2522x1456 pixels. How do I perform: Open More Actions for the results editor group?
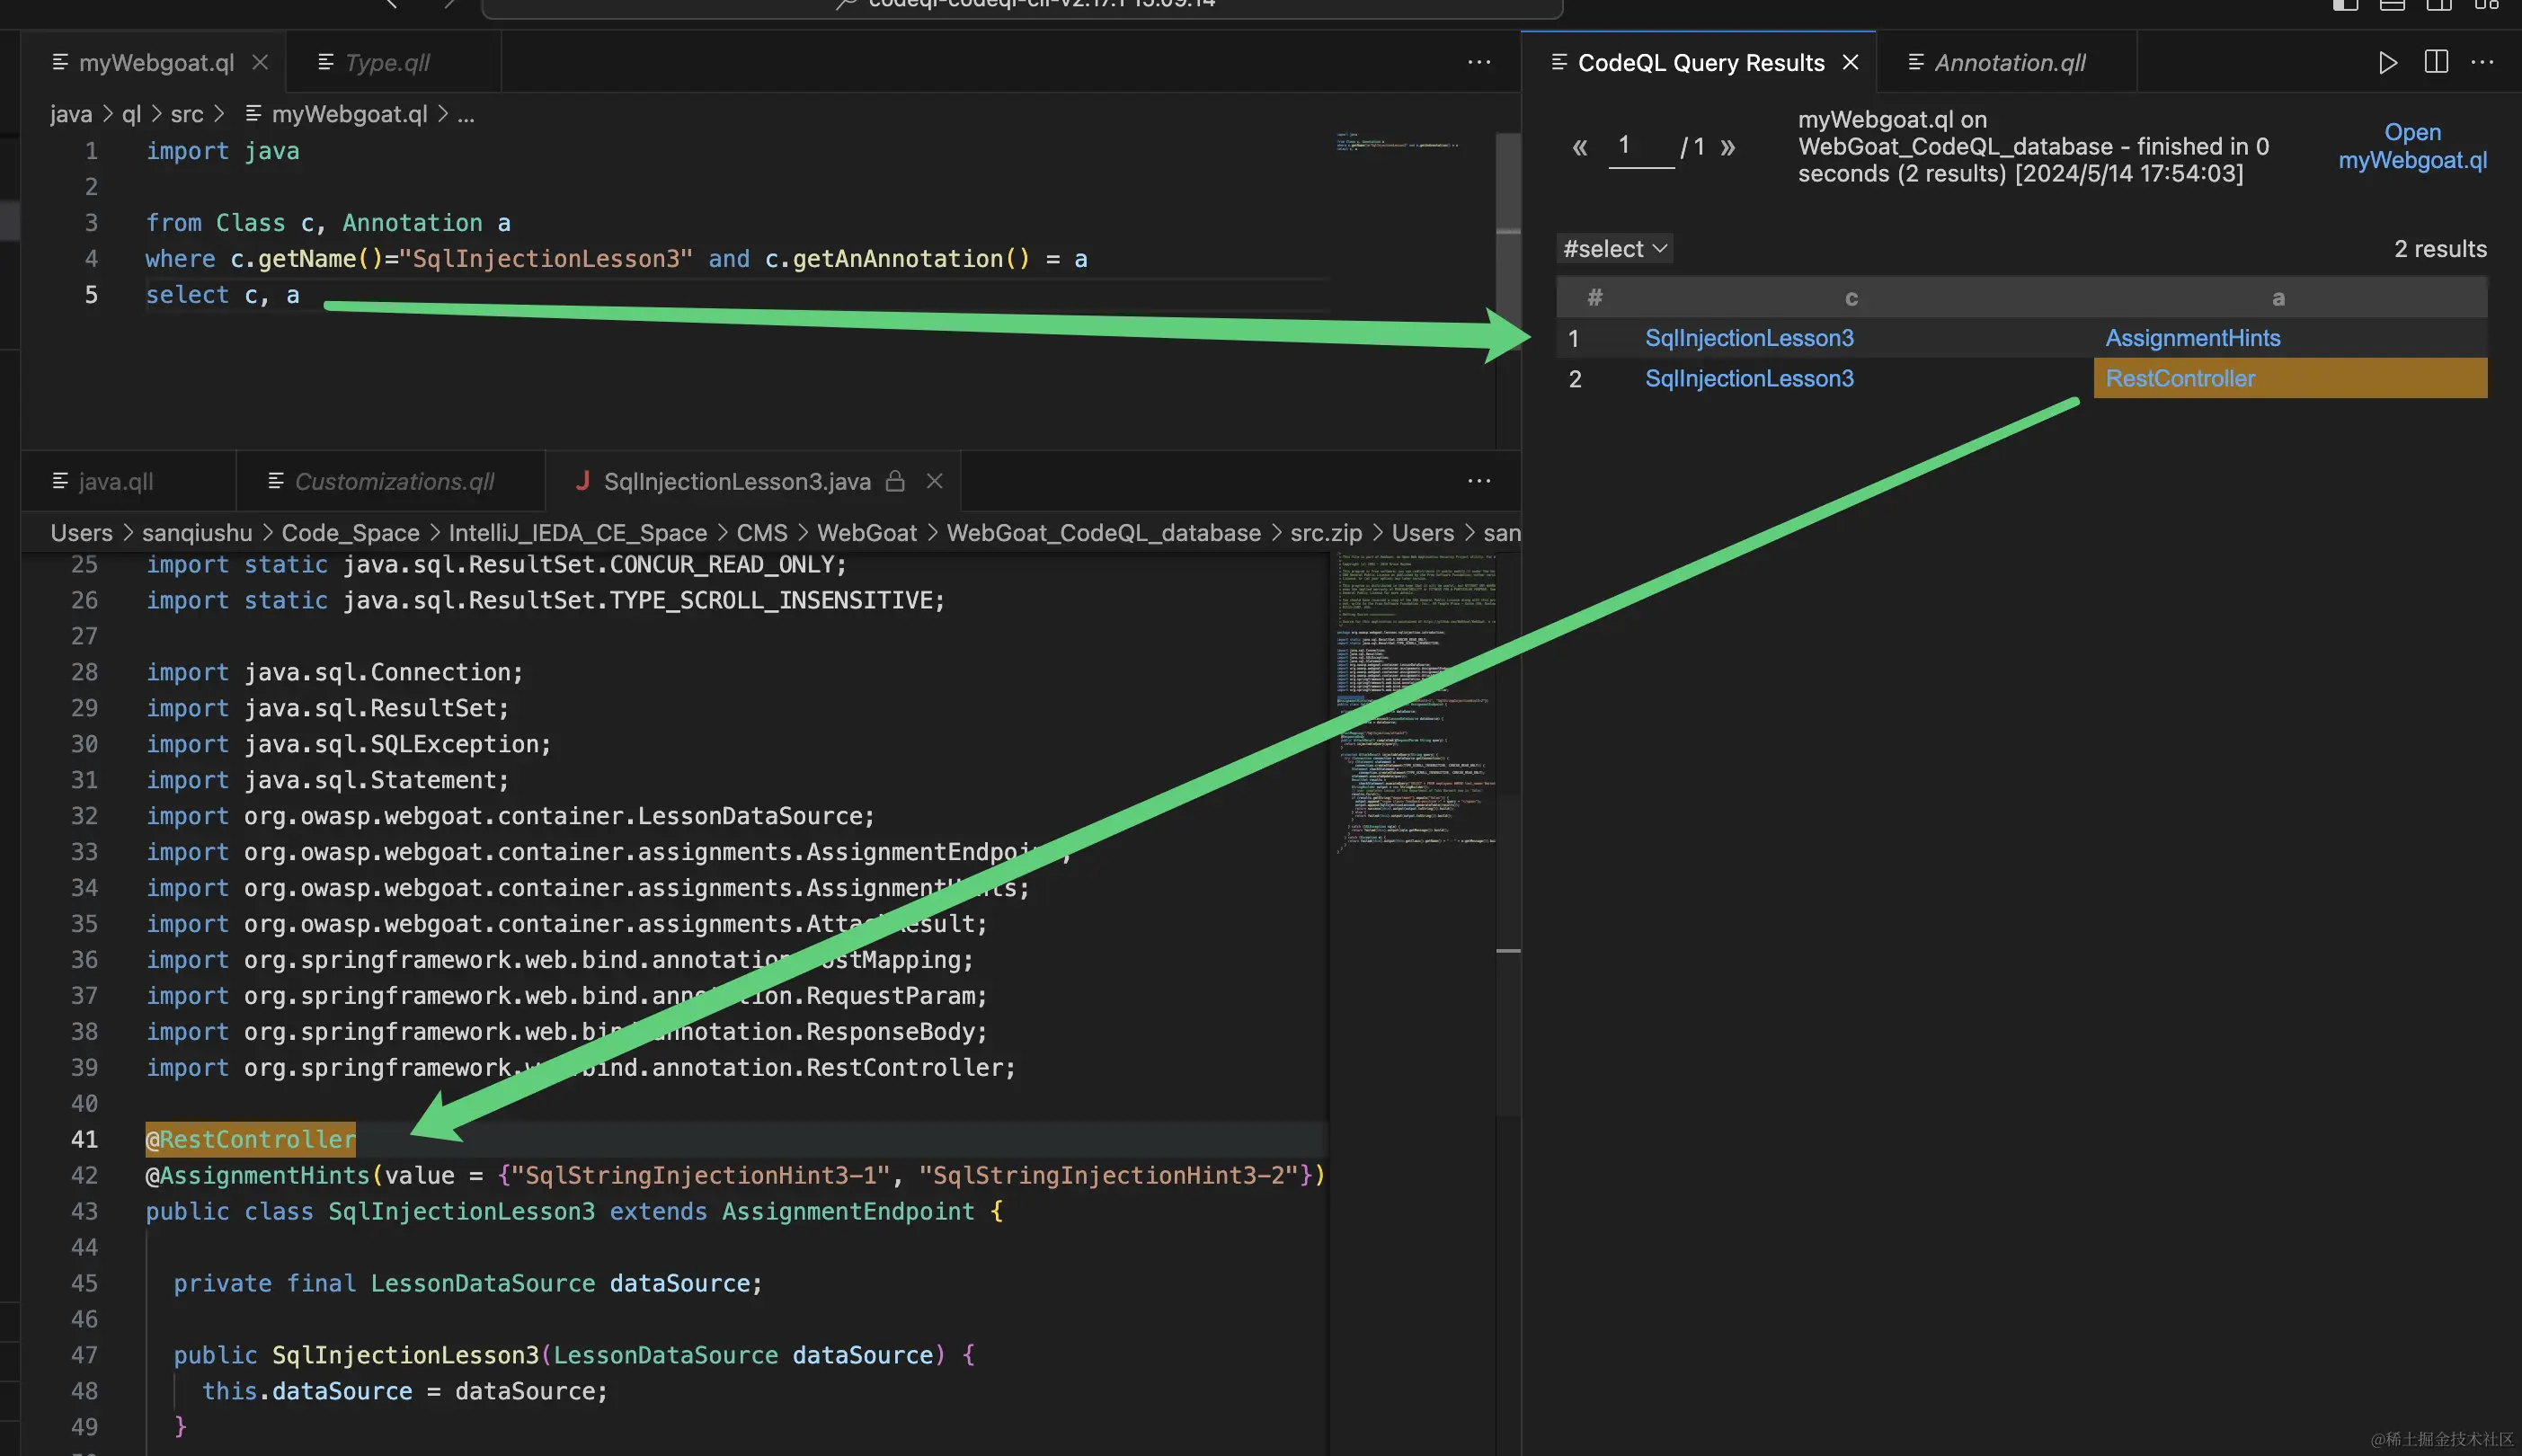click(x=2482, y=62)
